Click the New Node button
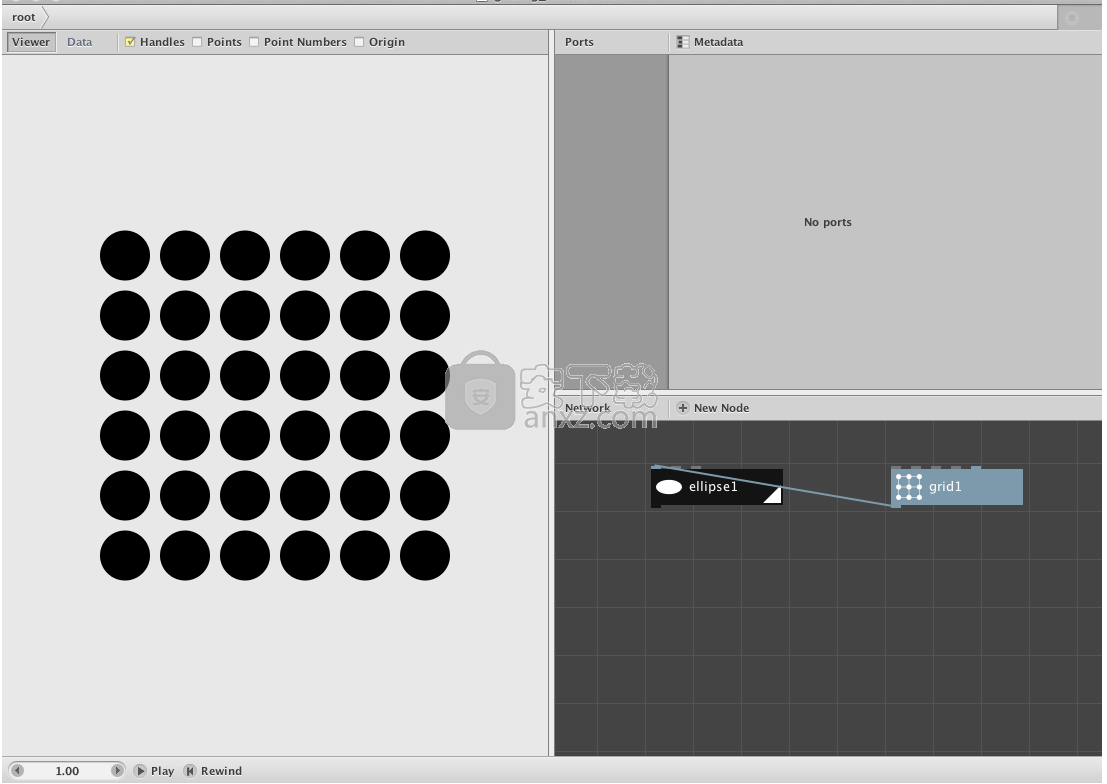This screenshot has width=1107, height=784. coord(713,408)
